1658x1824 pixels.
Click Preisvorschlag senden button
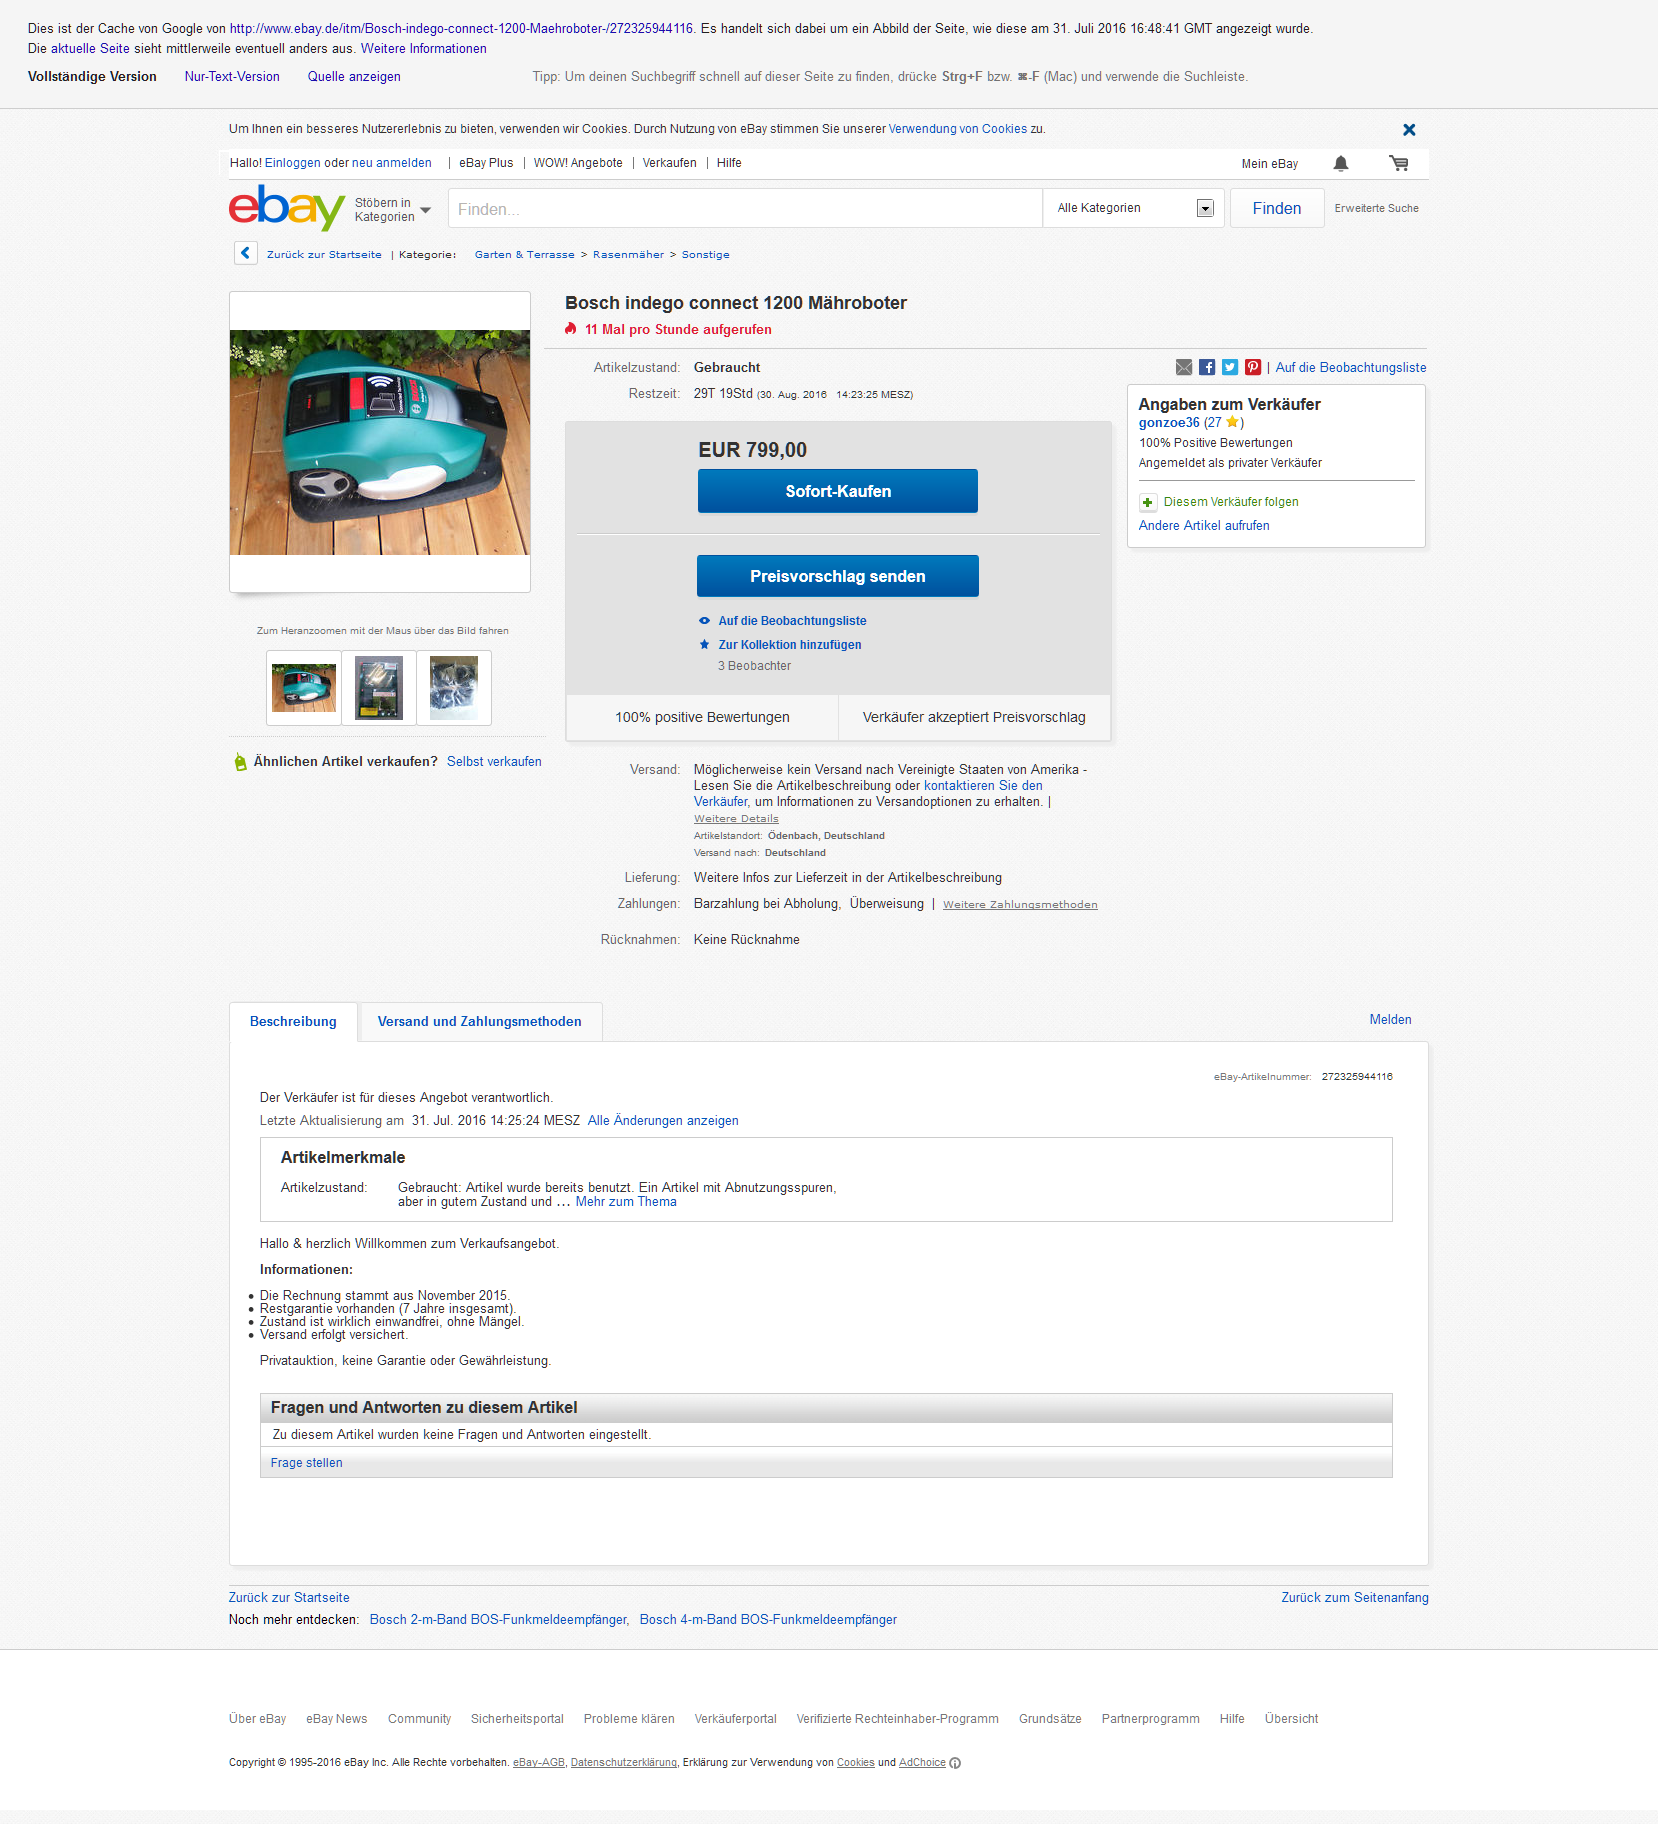(x=837, y=576)
